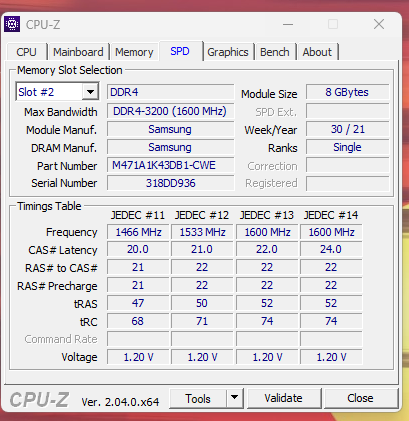Click the JEDEC #11 RAS# Precharge 21 cell

pyautogui.click(x=138, y=285)
